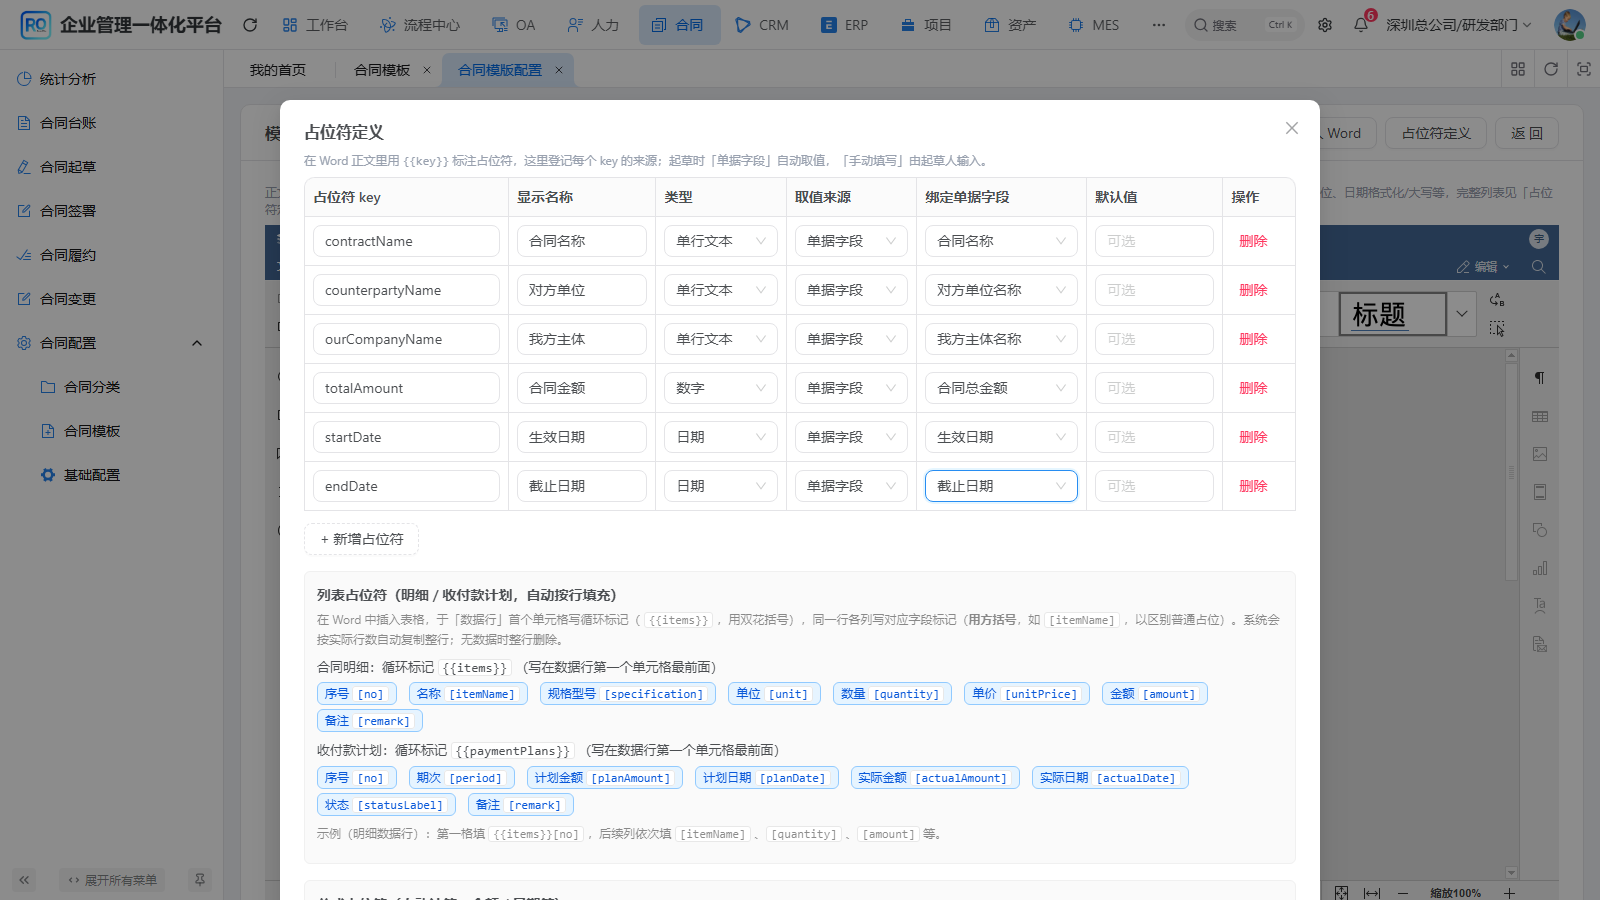The image size is (1600, 900).
Task: Open 绑定单据字段 dropdown showing 对方单位名称
Action: pyautogui.click(x=1001, y=290)
